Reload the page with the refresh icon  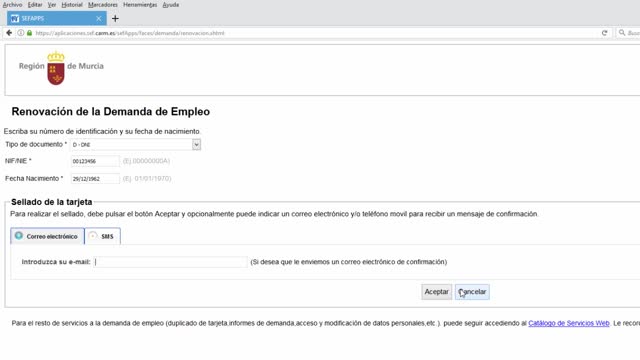(604, 33)
